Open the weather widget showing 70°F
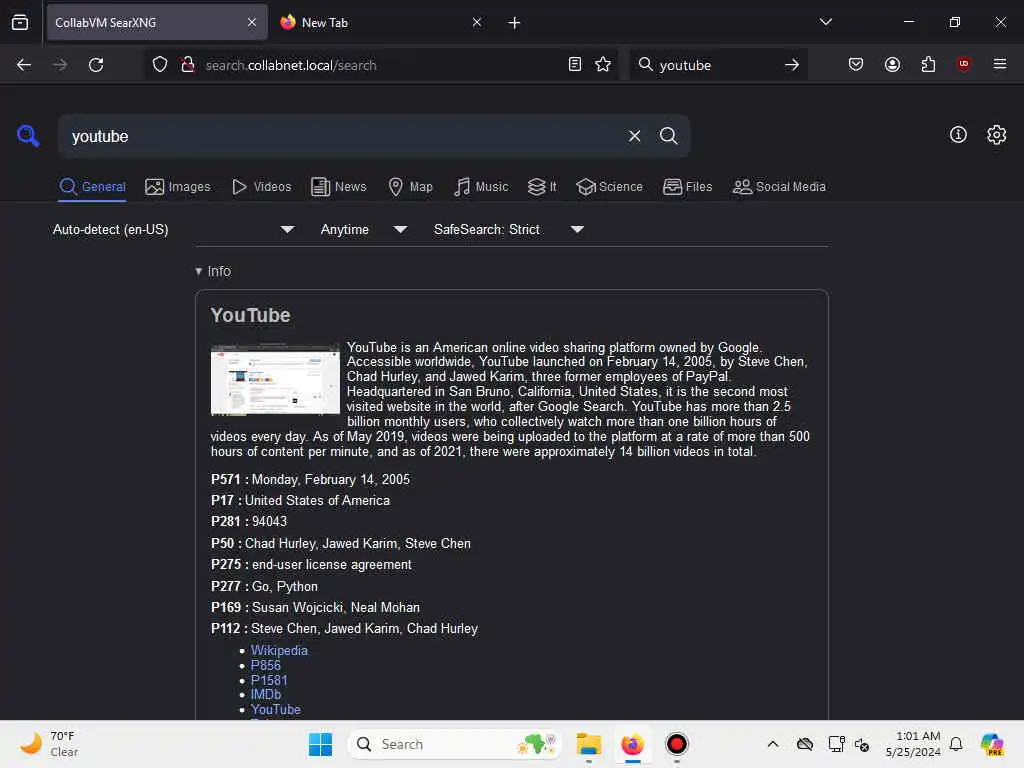This screenshot has height=768, width=1024. pyautogui.click(x=49, y=744)
